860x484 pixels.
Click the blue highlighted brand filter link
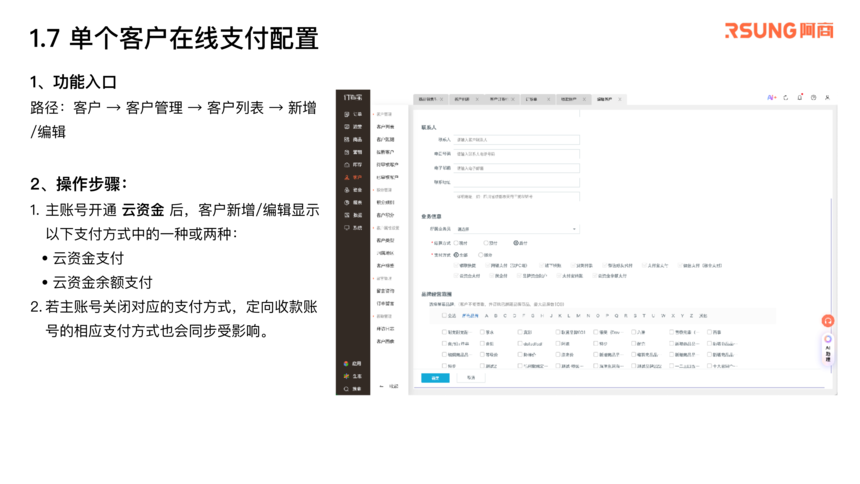point(470,316)
